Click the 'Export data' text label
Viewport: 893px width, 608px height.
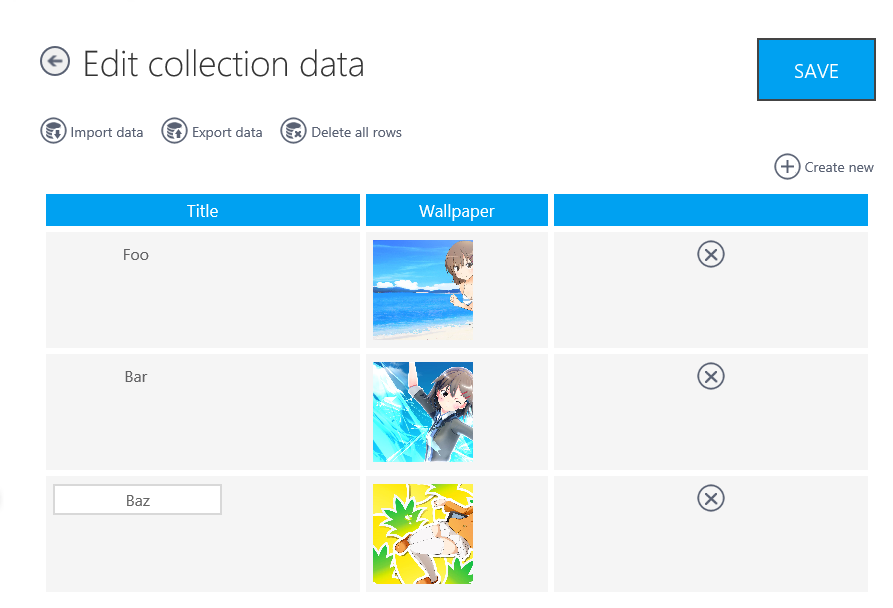(x=227, y=132)
